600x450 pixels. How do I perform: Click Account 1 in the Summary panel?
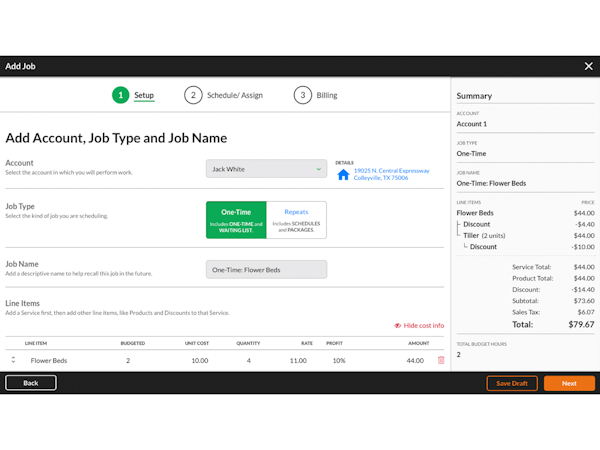tap(471, 124)
